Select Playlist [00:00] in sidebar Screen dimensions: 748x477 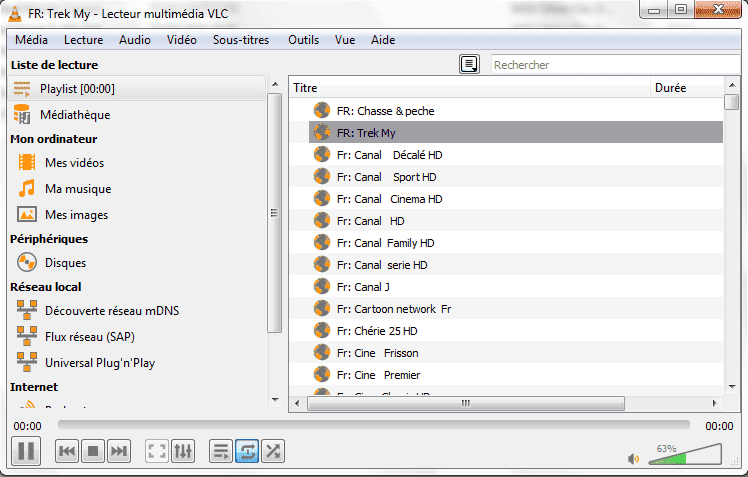[136, 89]
